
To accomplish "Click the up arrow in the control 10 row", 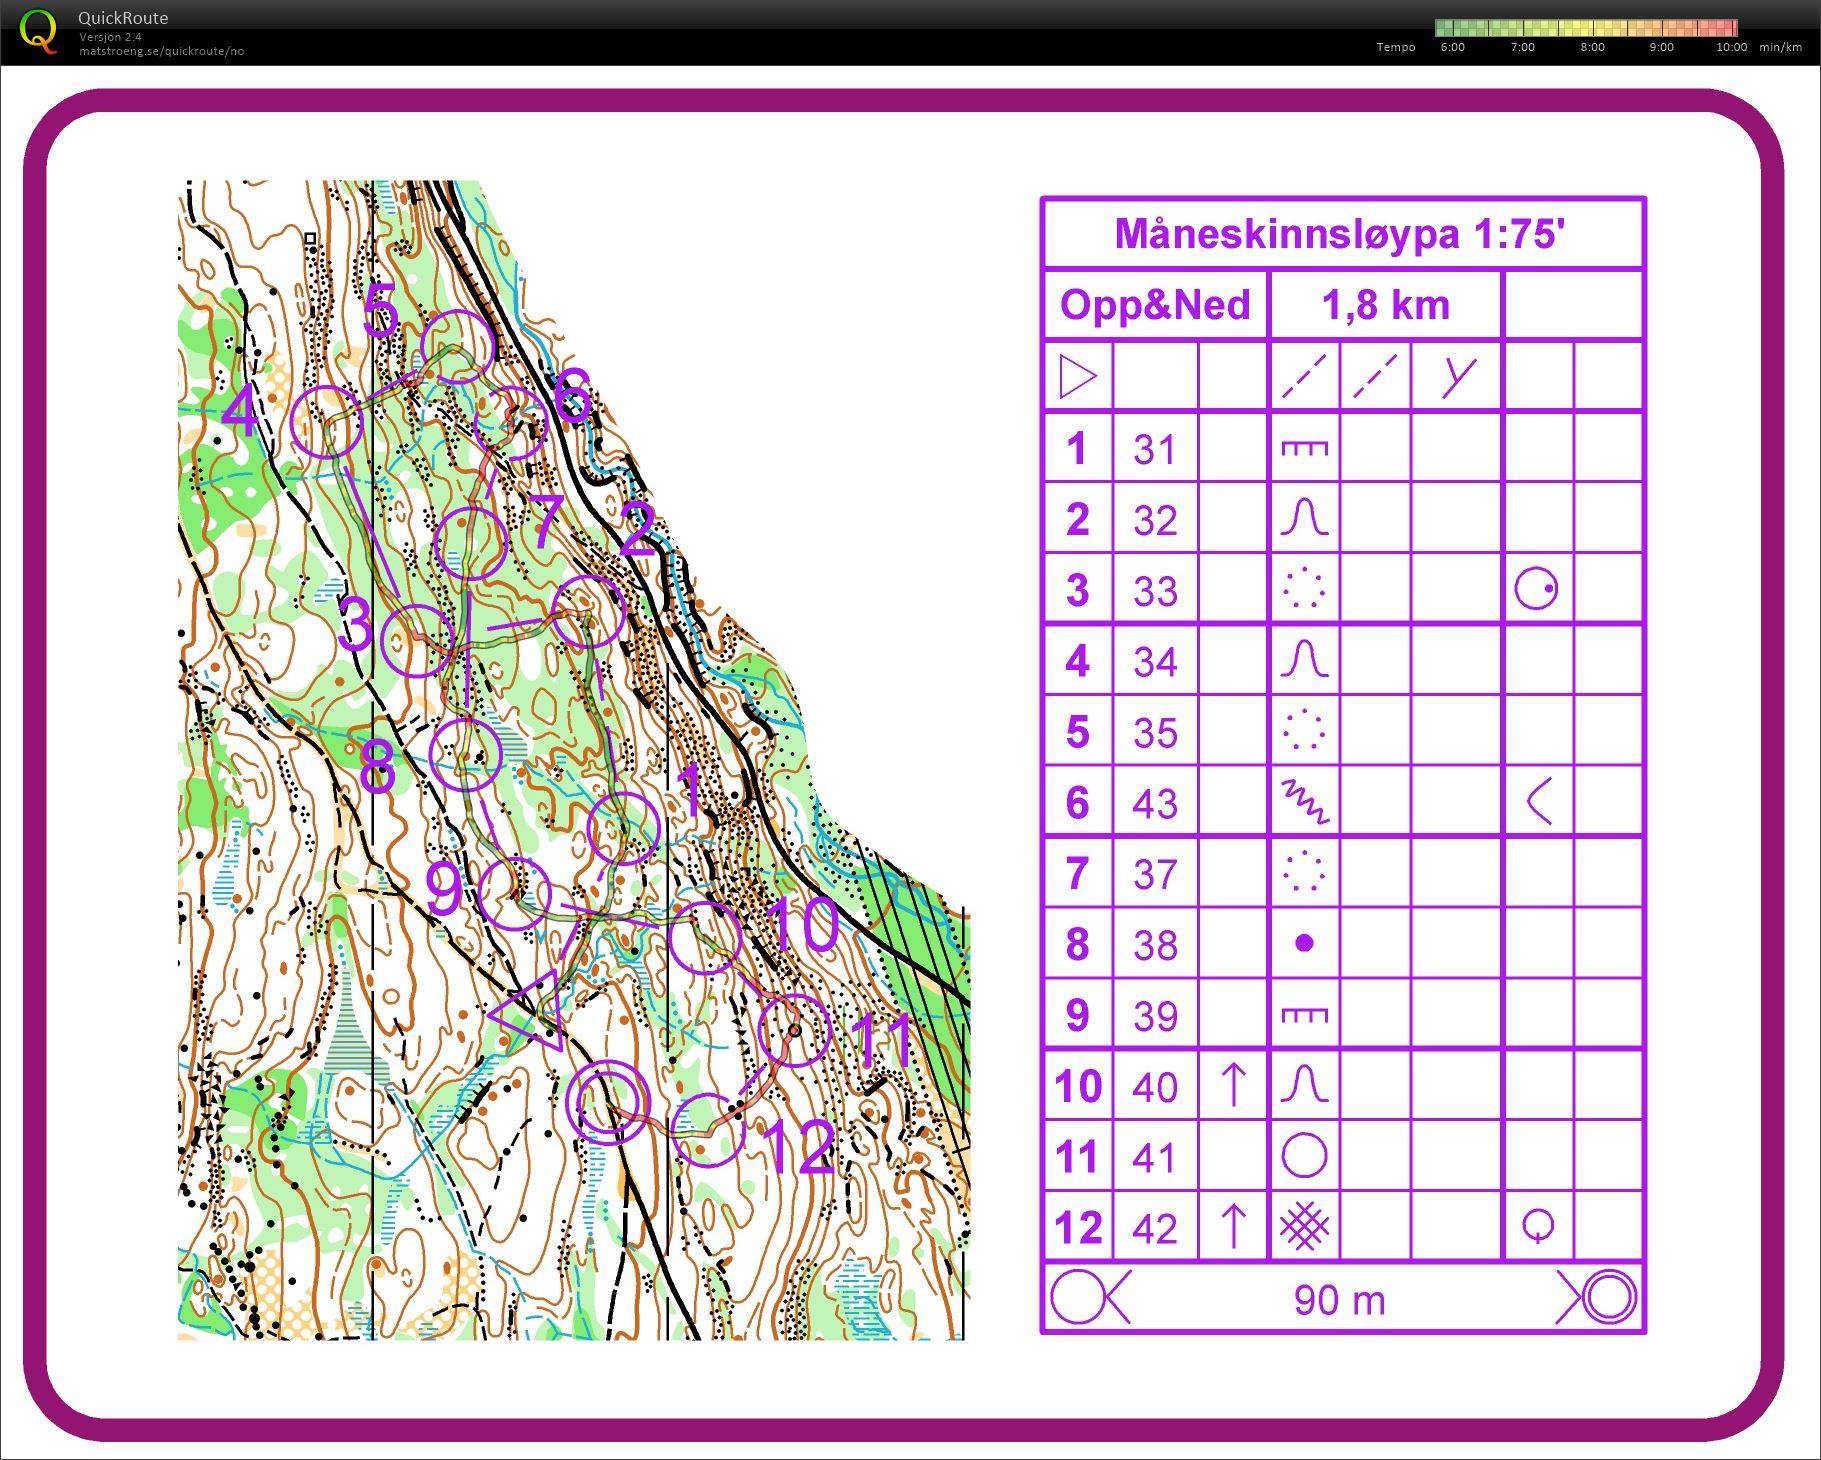I will [x=1233, y=1086].
